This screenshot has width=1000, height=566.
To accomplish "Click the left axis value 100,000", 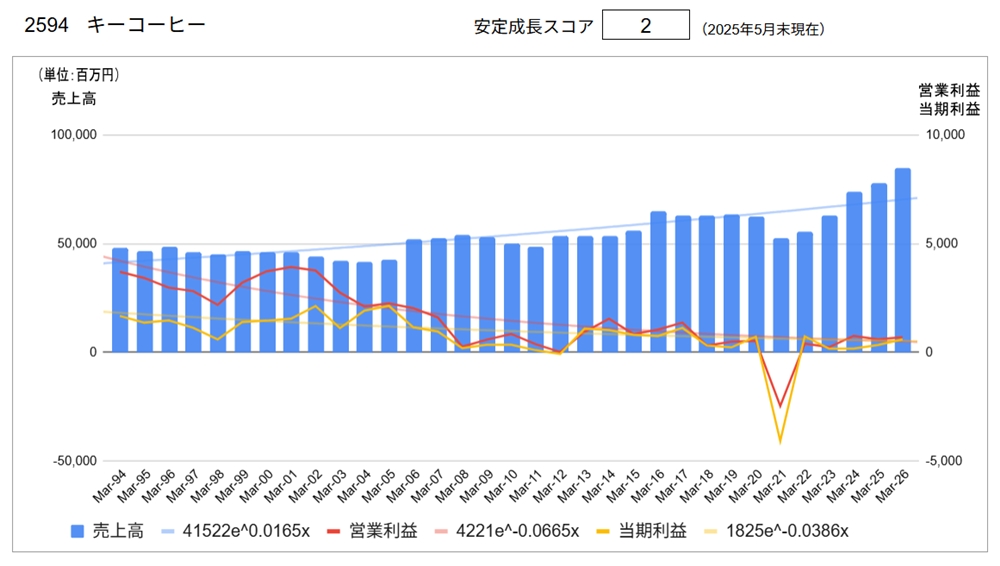I will click(x=74, y=135).
